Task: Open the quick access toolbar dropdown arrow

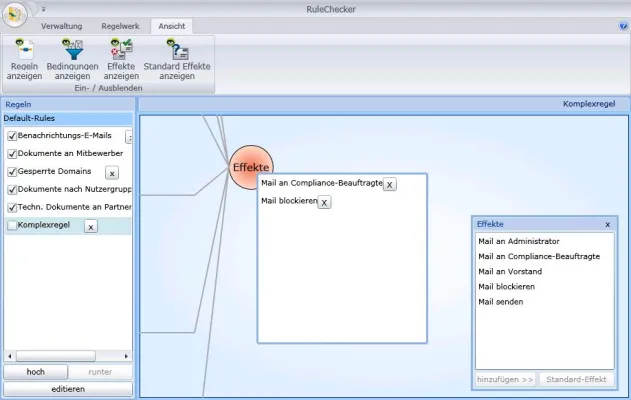Action: tap(43, 8)
